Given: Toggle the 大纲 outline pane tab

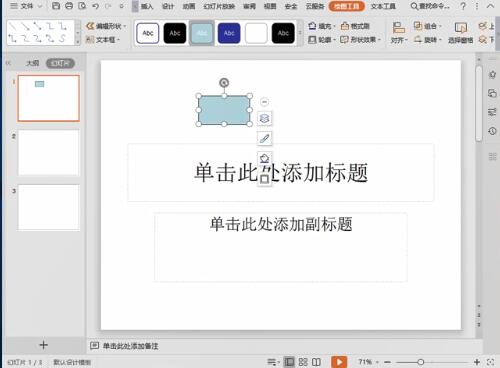Looking at the screenshot, I should click(32, 63).
